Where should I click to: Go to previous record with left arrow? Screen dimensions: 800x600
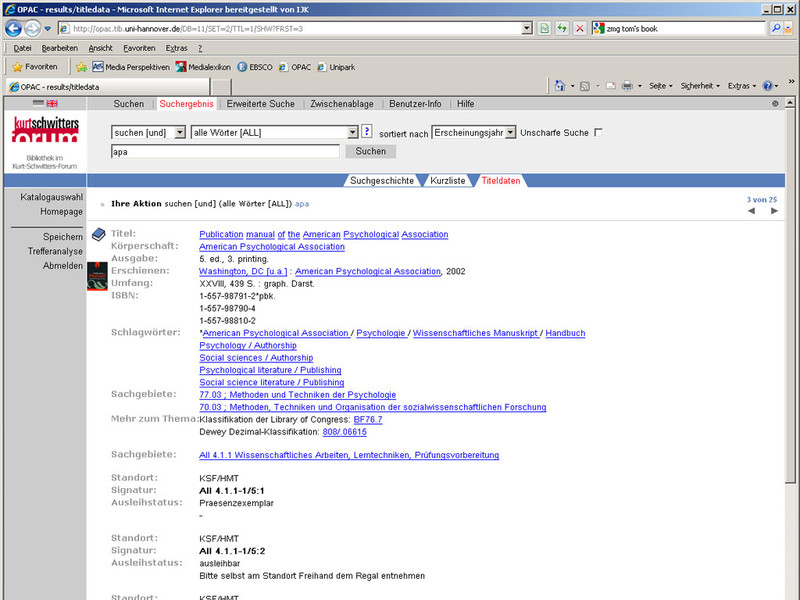(751, 211)
